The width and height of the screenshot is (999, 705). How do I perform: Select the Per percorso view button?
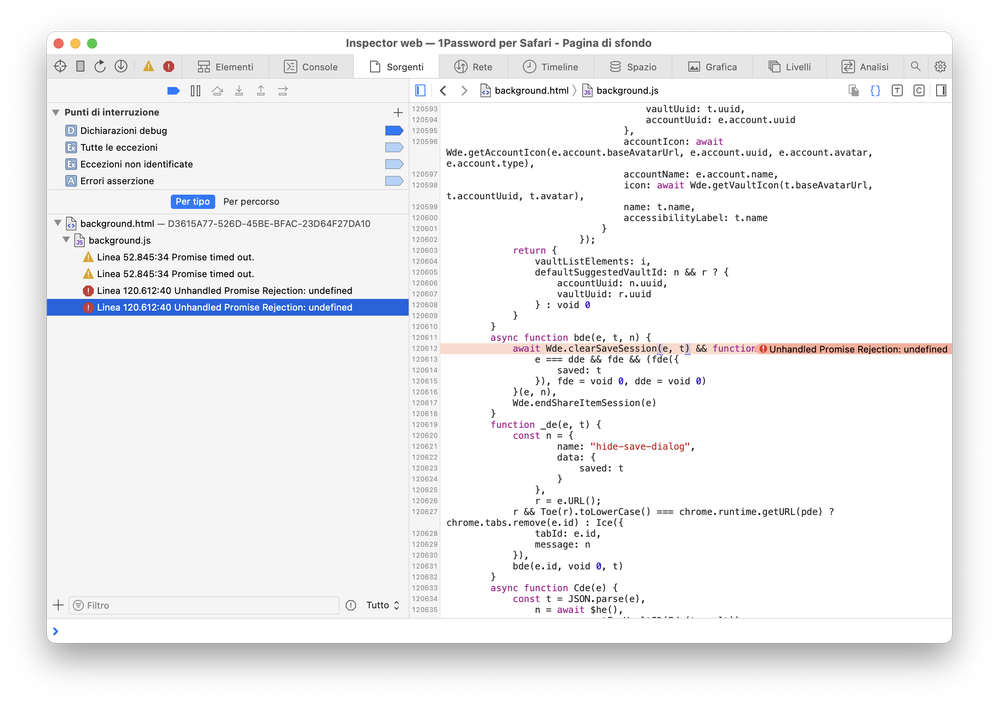coord(251,202)
